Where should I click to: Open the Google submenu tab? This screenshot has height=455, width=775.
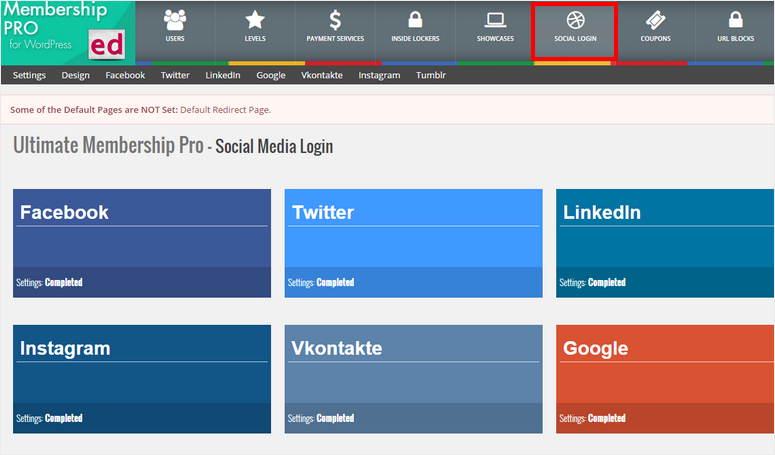[271, 75]
